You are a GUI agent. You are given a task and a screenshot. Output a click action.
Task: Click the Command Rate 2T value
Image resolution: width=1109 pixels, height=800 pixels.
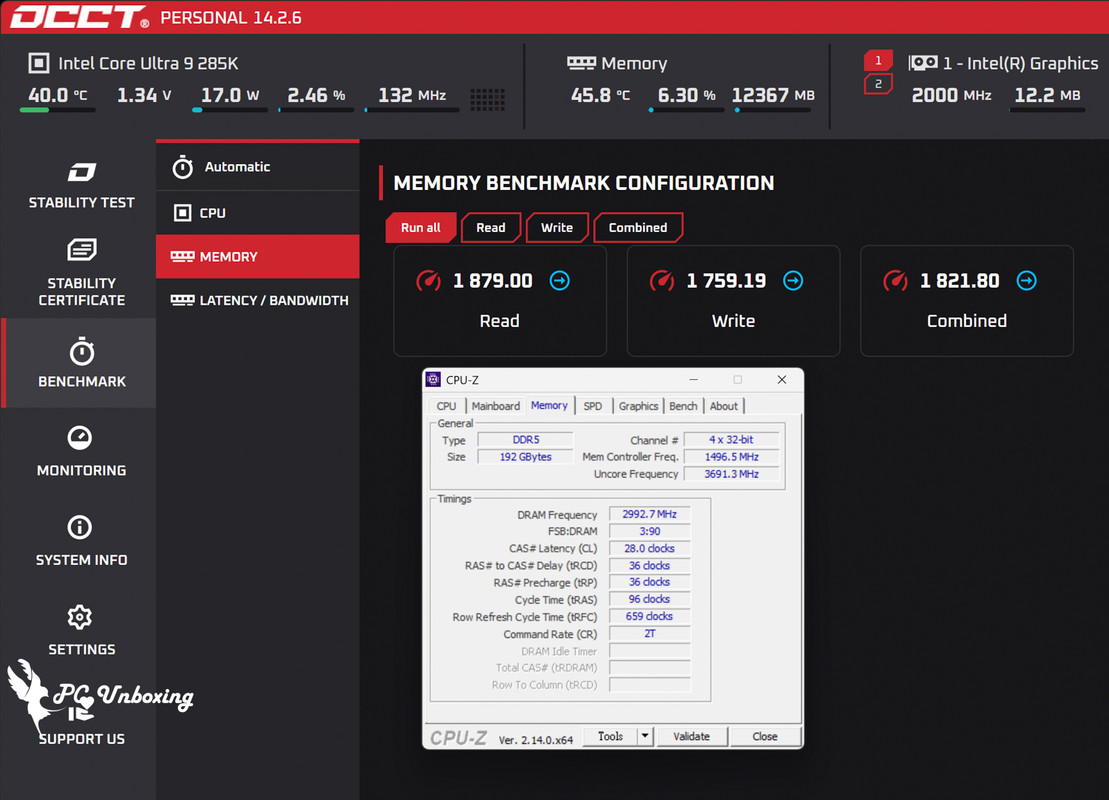pos(649,634)
